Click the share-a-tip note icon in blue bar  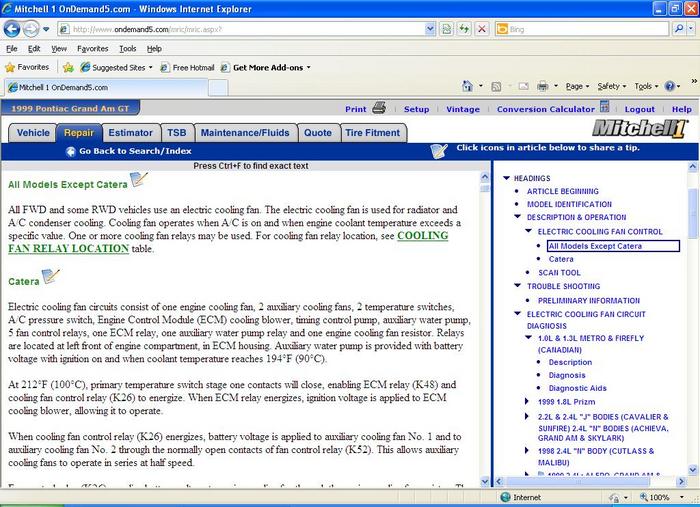(x=439, y=151)
